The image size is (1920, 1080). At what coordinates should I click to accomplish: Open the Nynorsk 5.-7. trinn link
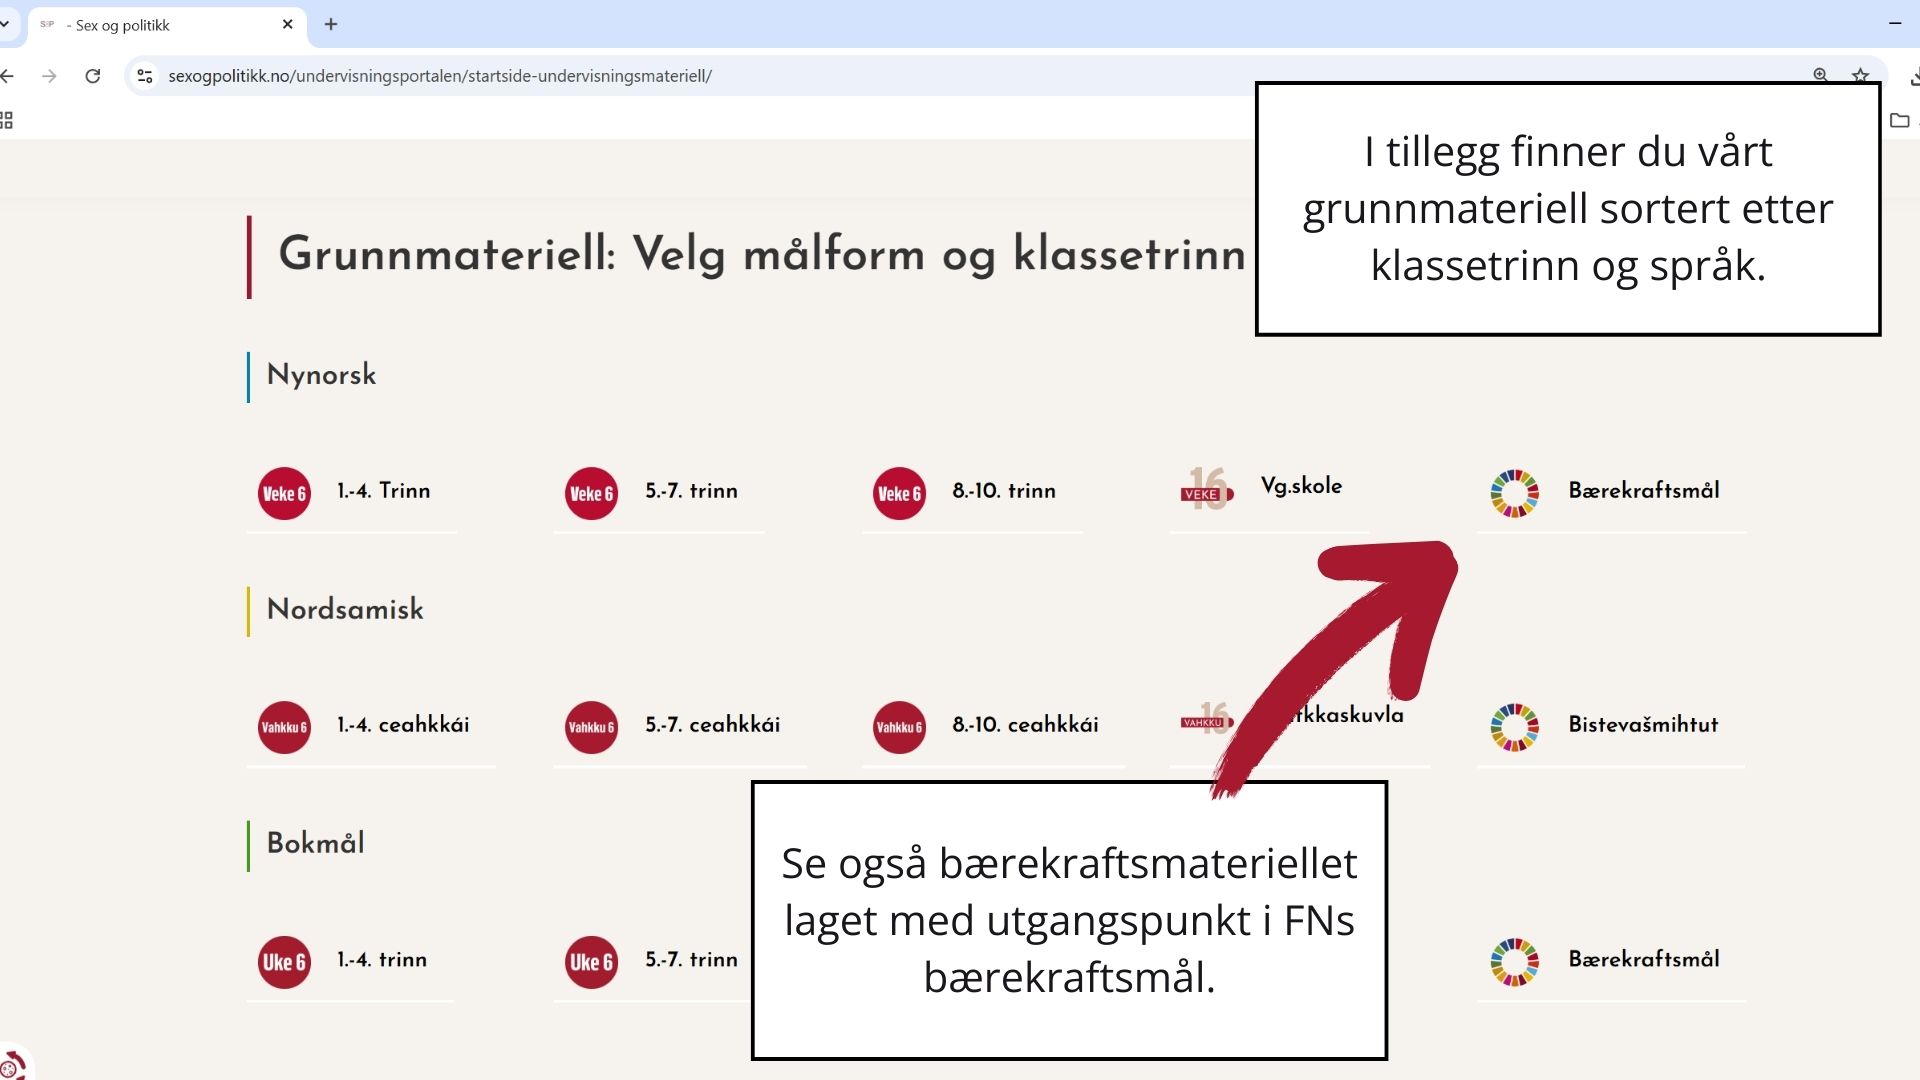[691, 490]
